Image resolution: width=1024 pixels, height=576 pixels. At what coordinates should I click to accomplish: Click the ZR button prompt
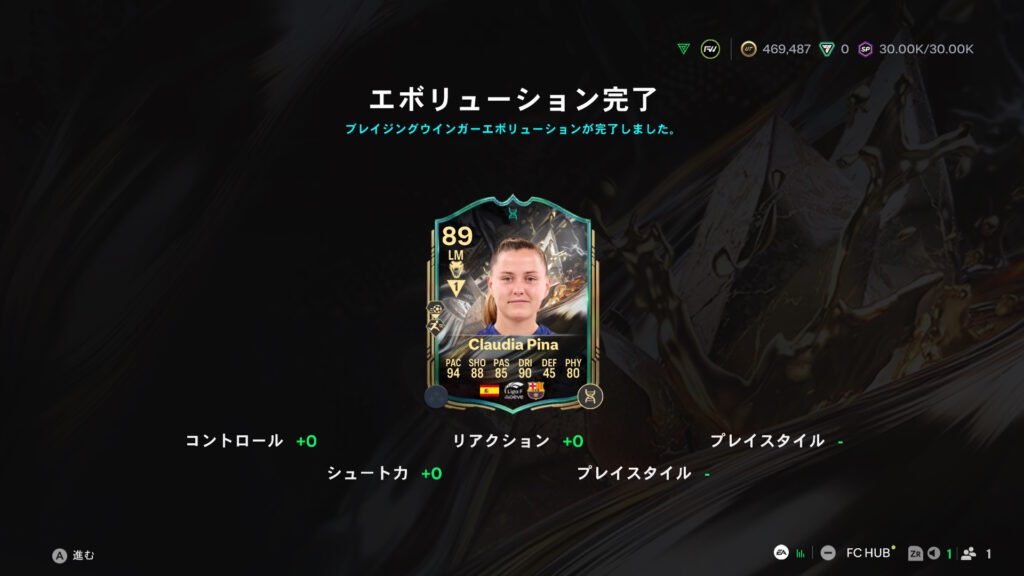click(x=915, y=553)
